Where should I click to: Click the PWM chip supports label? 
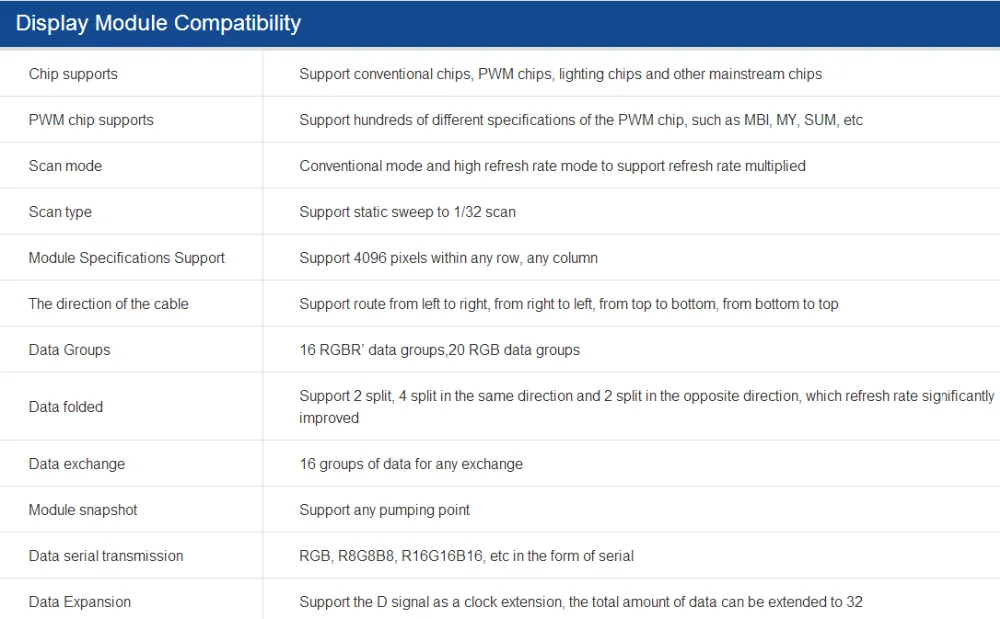[91, 120]
